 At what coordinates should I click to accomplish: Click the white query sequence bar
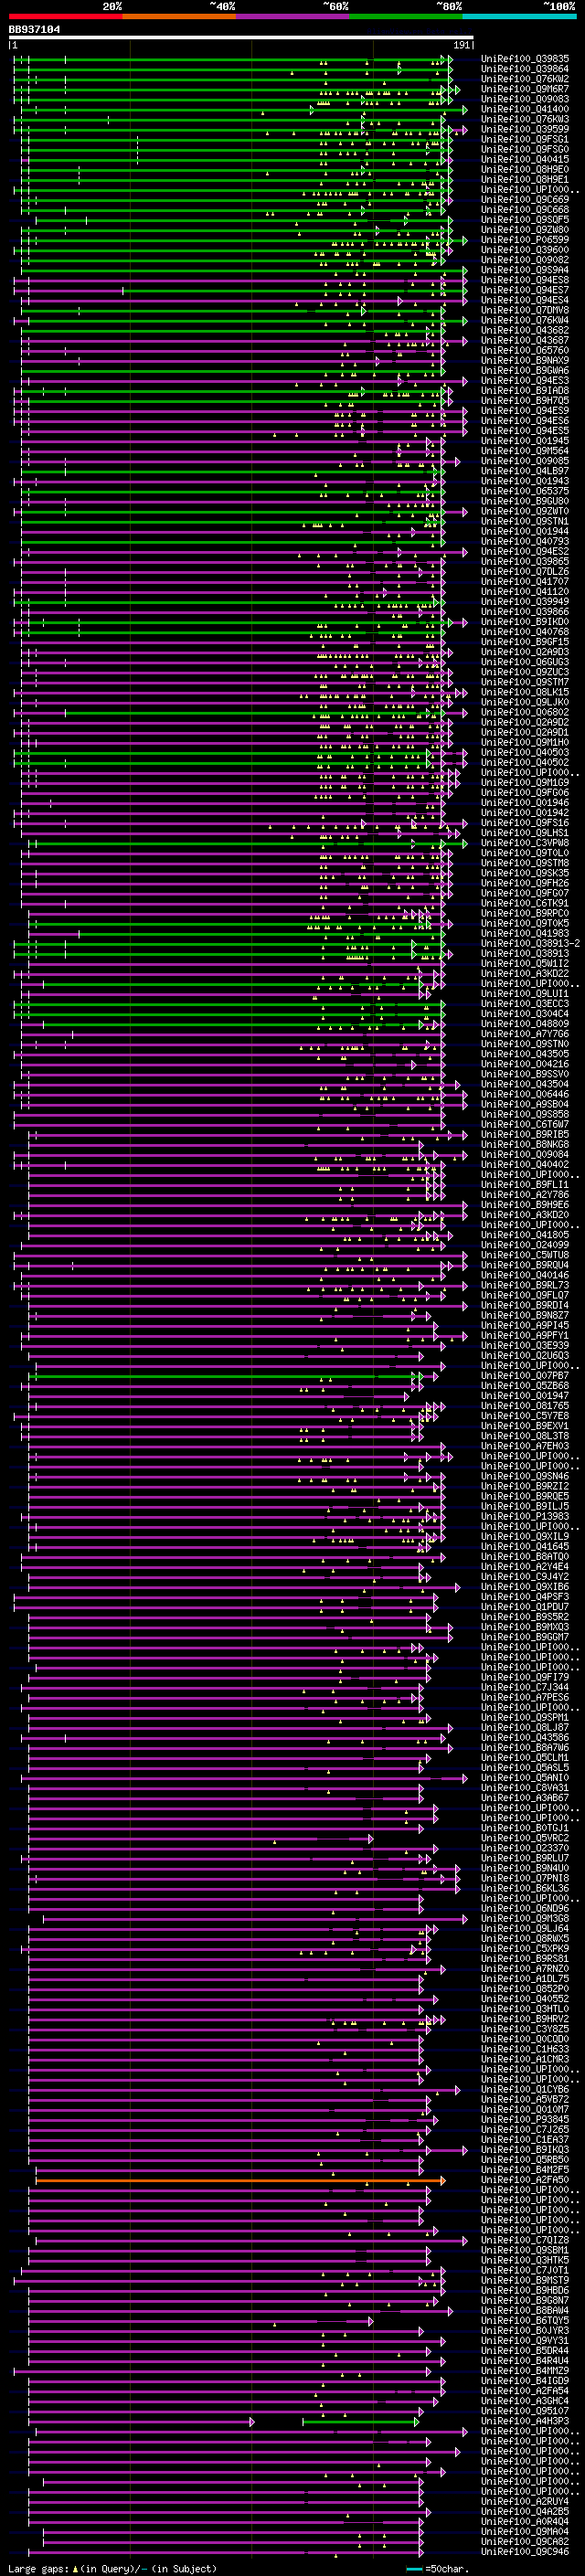(241, 38)
